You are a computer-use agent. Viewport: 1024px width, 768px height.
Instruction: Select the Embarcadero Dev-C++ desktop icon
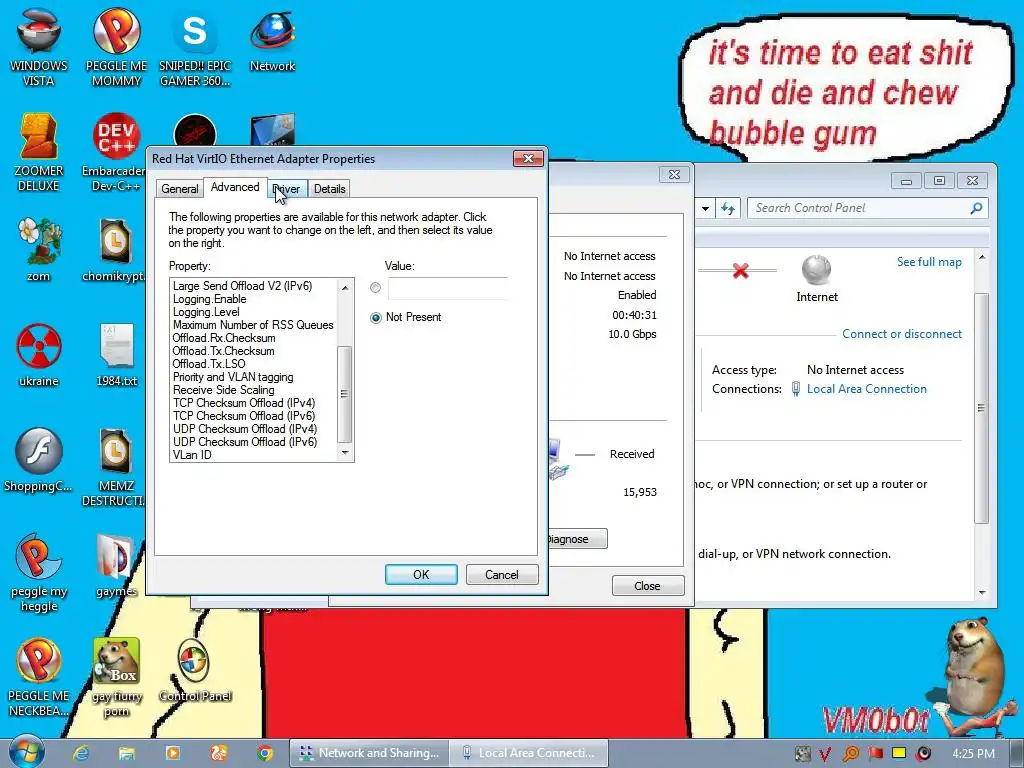[116, 152]
